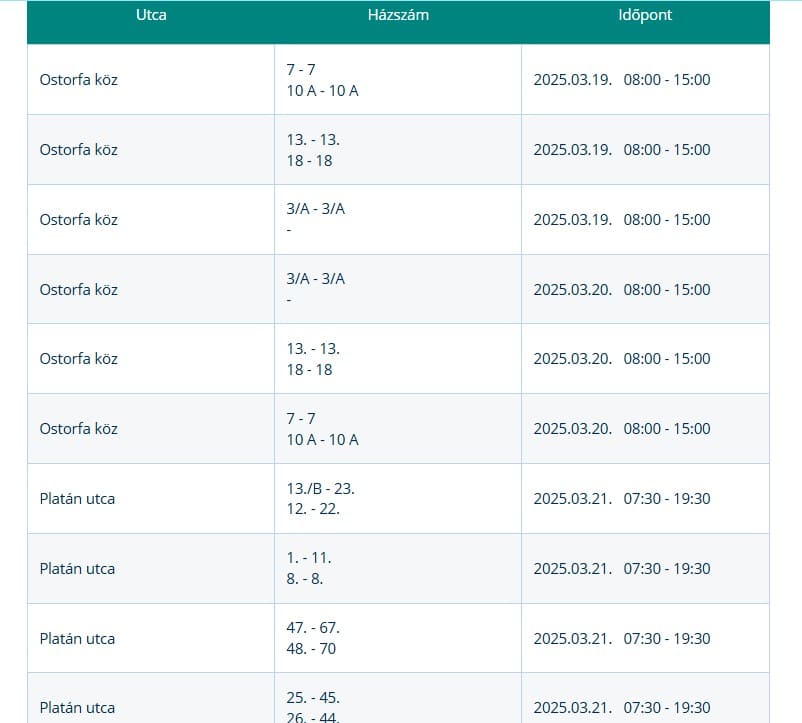
Task: Click the Időpont column header
Action: [x=645, y=15]
